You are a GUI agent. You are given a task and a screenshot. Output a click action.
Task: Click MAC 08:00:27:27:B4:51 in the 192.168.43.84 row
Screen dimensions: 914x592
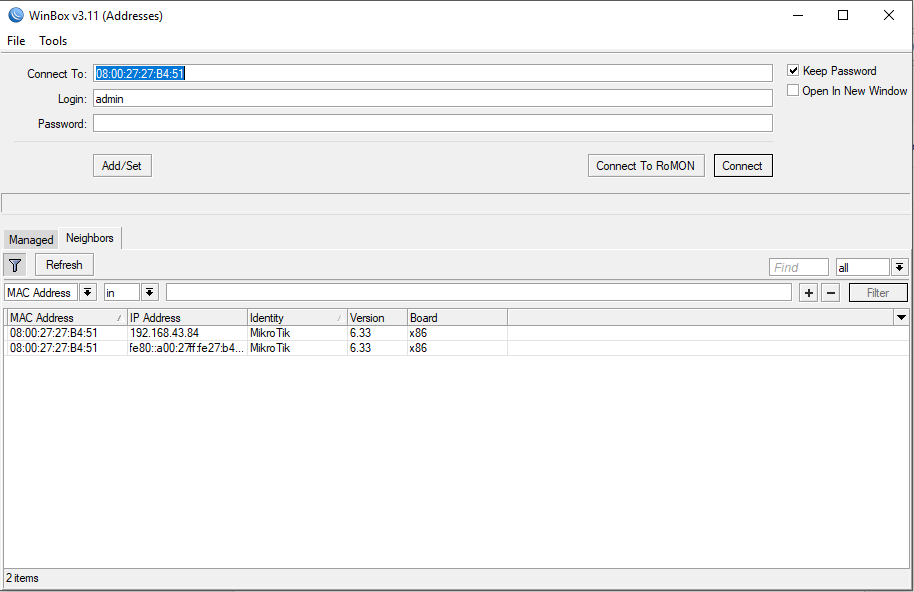pyautogui.click(x=54, y=333)
